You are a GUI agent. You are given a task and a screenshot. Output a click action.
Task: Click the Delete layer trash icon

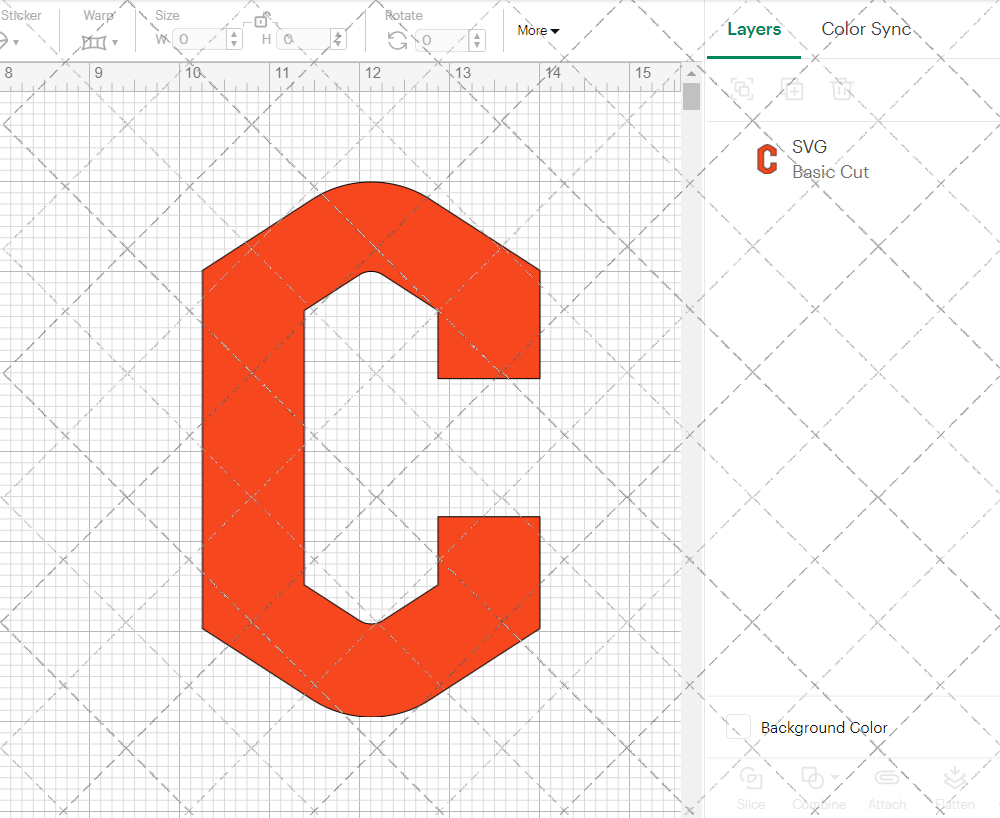[x=842, y=90]
